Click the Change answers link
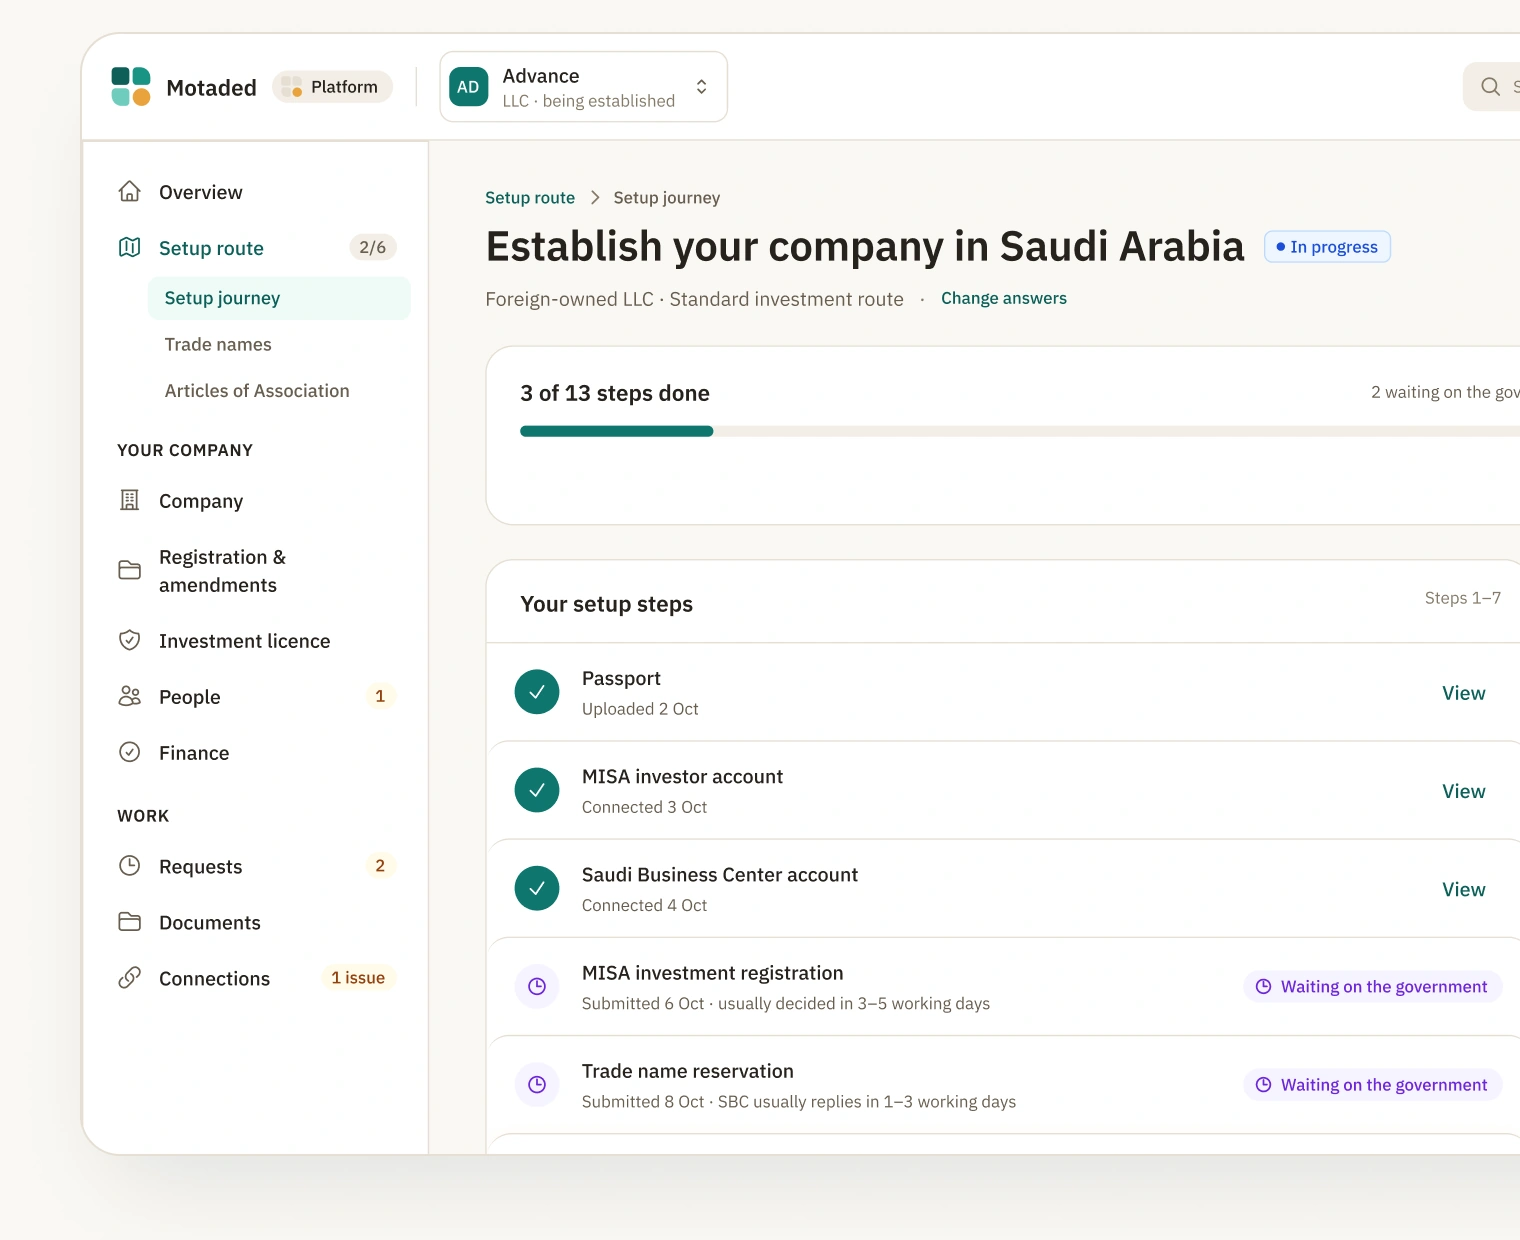 (x=1004, y=298)
